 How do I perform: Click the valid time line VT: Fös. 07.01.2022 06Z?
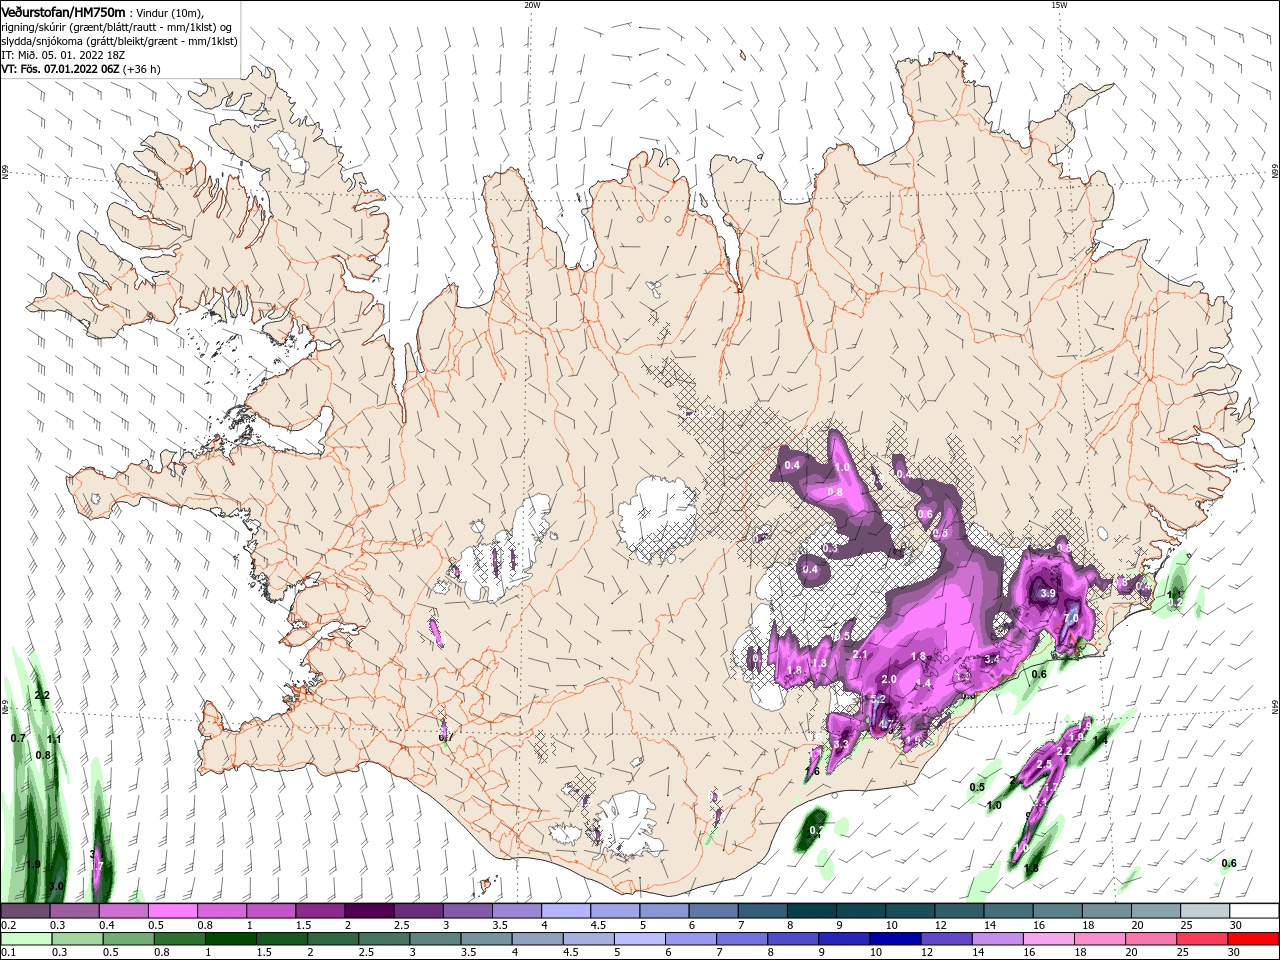coord(60,69)
